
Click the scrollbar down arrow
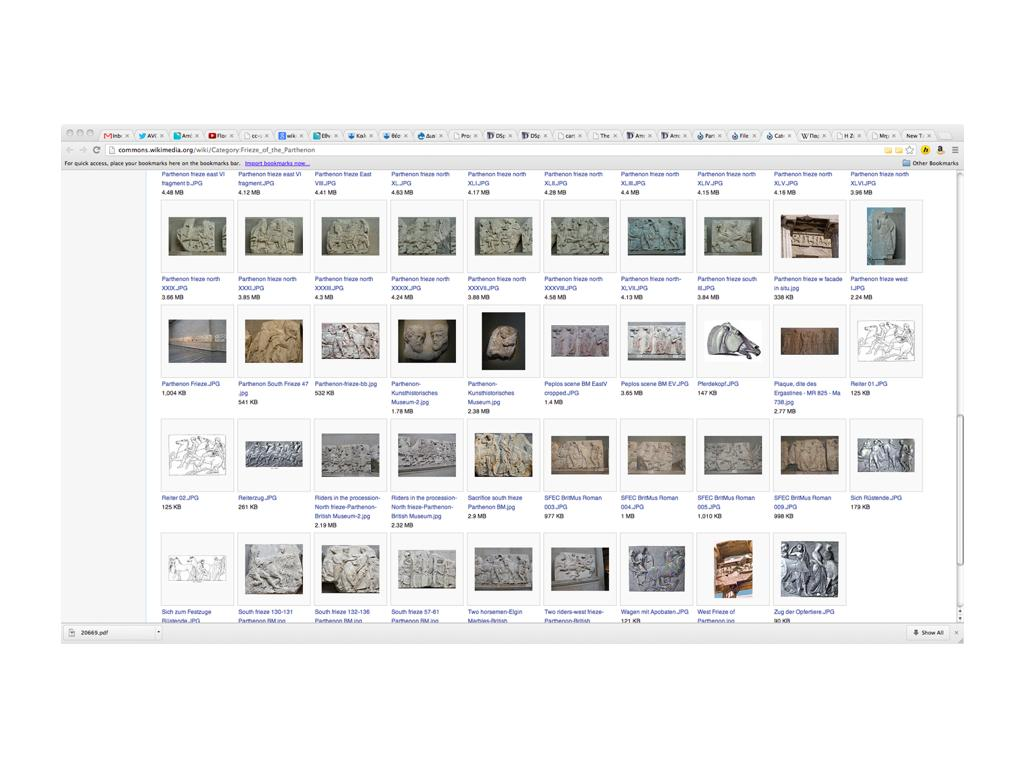pyautogui.click(x=959, y=617)
